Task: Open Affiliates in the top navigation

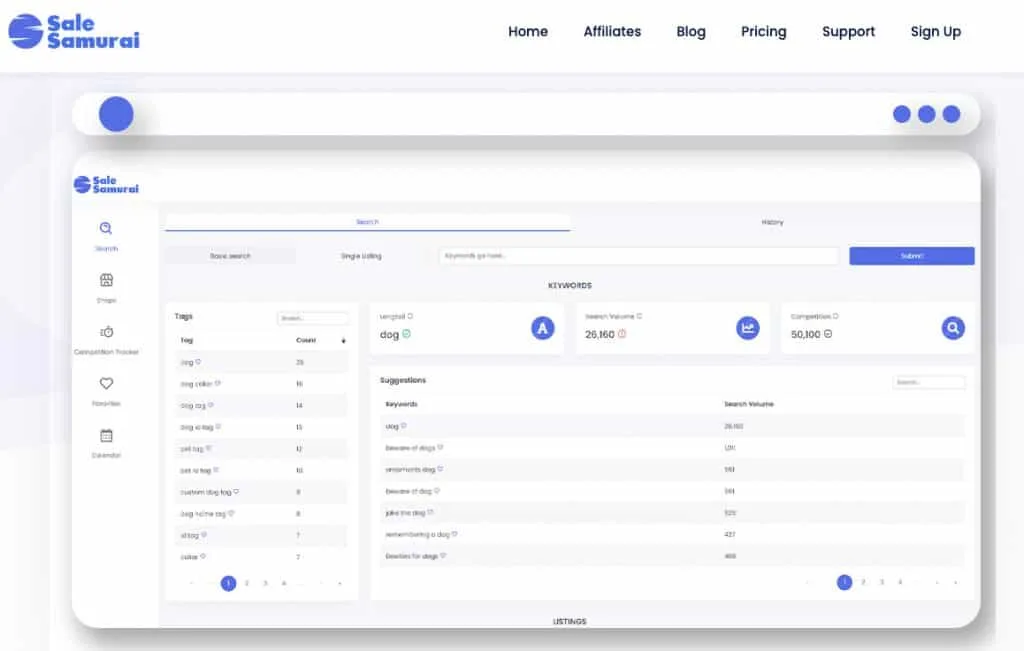Action: (612, 31)
